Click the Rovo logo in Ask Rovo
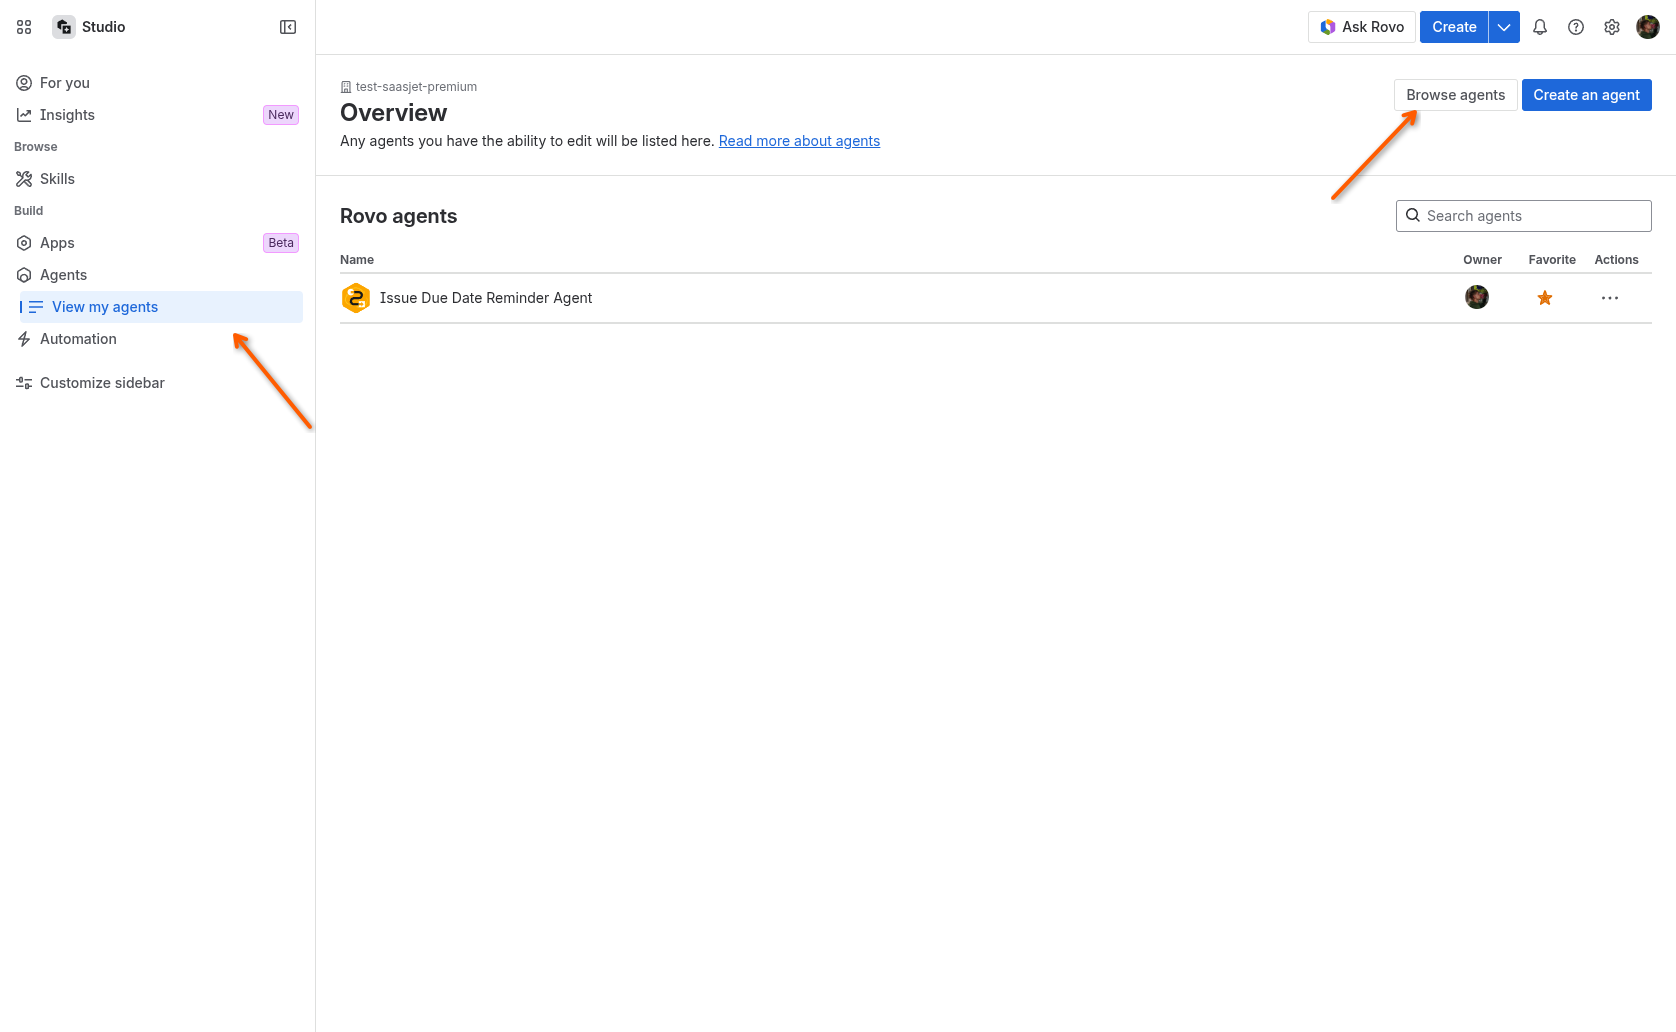Image resolution: width=1676 pixels, height=1032 pixels. click(x=1328, y=27)
